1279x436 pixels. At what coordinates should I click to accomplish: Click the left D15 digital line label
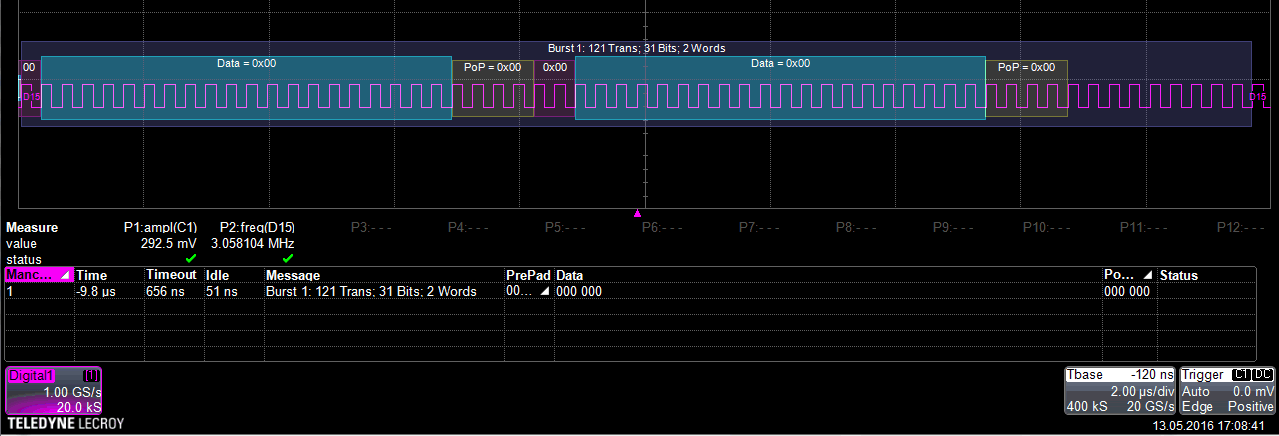coord(31,97)
